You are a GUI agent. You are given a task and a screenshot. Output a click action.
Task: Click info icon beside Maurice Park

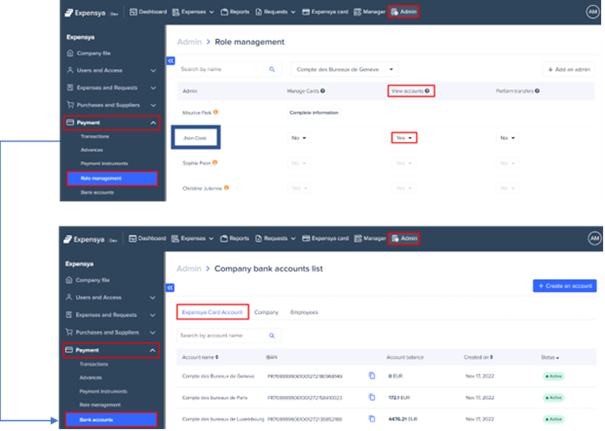click(216, 111)
